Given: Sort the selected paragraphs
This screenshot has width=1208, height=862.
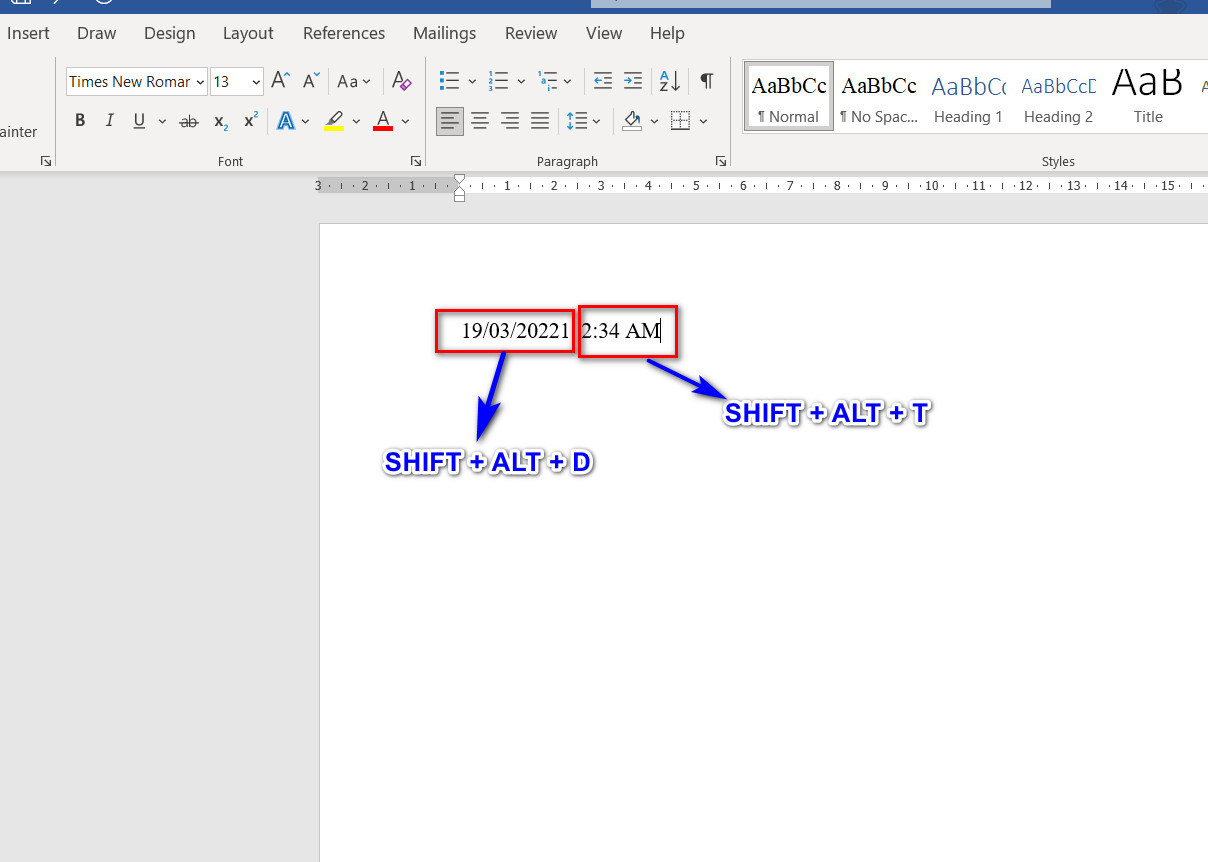Looking at the screenshot, I should tap(669, 81).
